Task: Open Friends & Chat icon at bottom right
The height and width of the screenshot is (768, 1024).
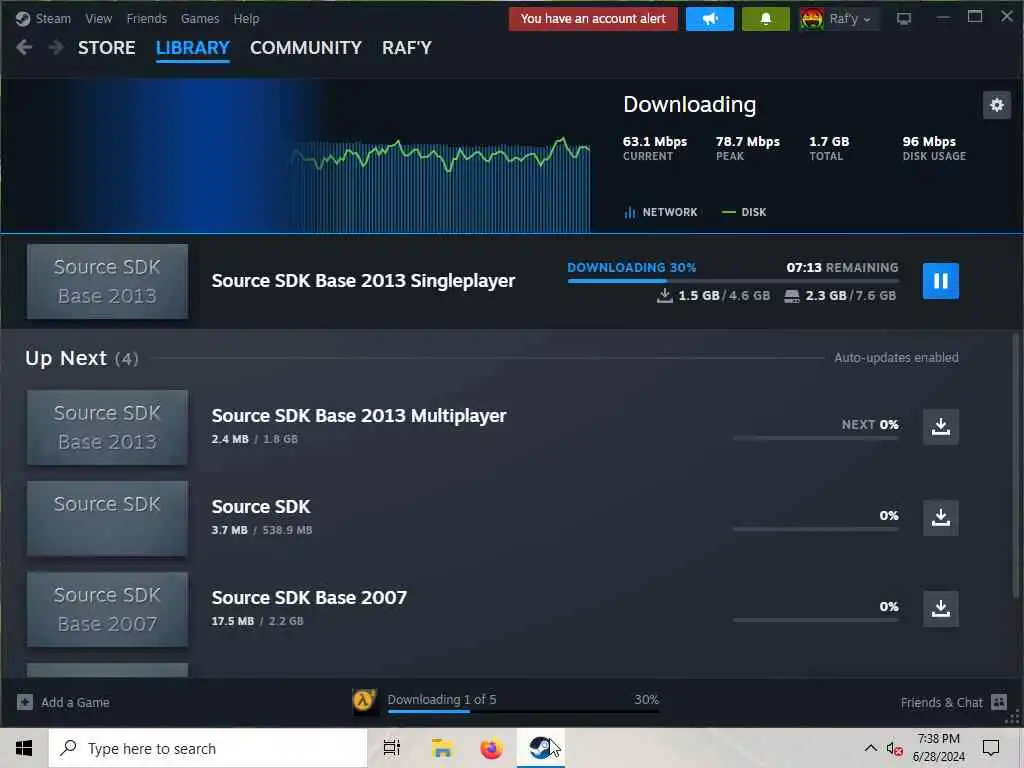Action: click(x=999, y=703)
